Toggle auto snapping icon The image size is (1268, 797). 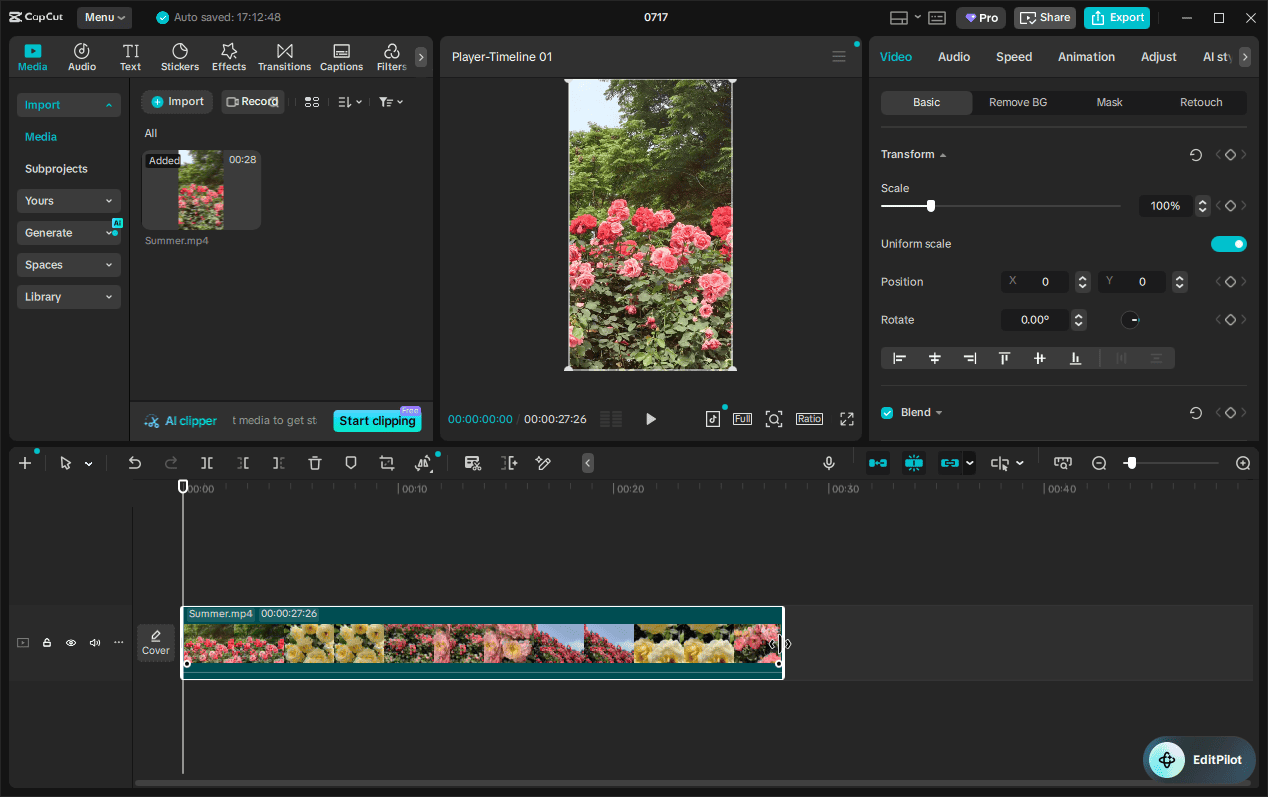click(x=914, y=463)
